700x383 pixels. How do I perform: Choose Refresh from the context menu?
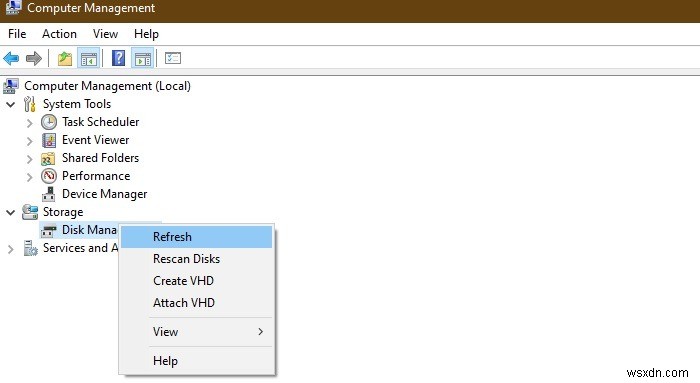(x=196, y=237)
